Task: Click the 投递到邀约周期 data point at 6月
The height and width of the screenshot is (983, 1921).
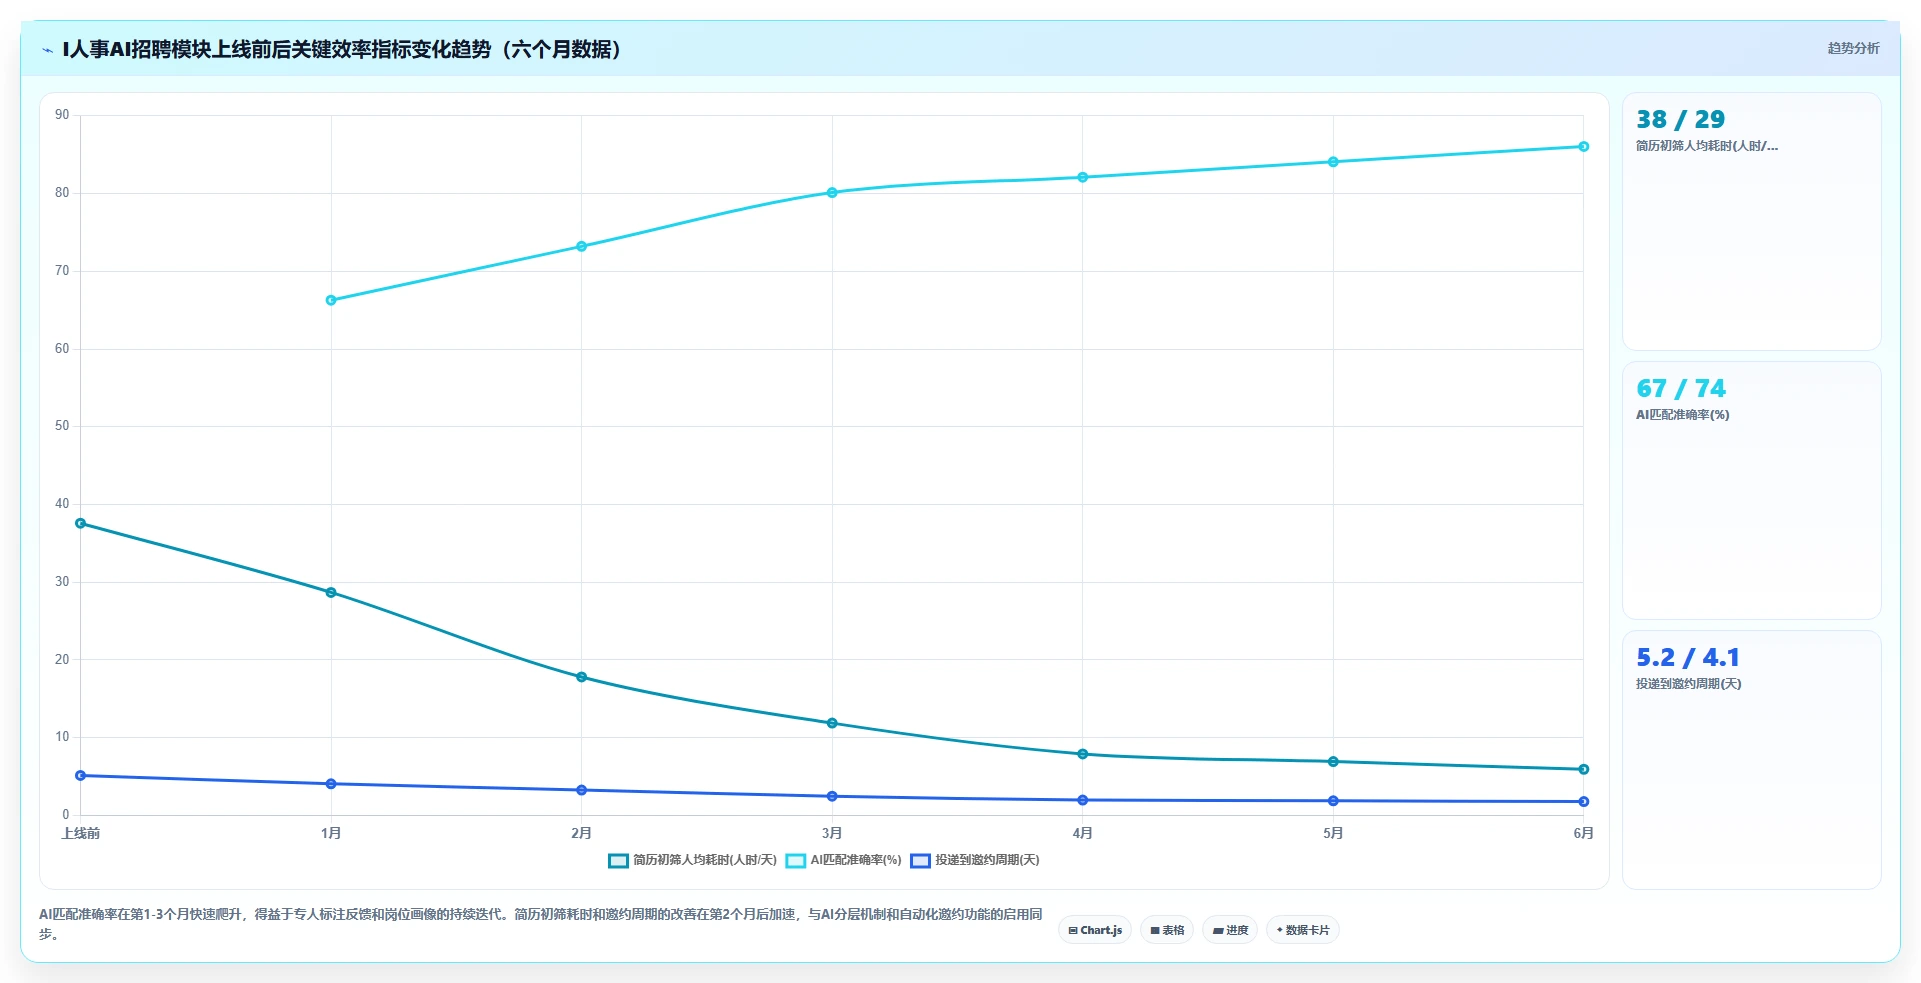Action: point(1583,801)
